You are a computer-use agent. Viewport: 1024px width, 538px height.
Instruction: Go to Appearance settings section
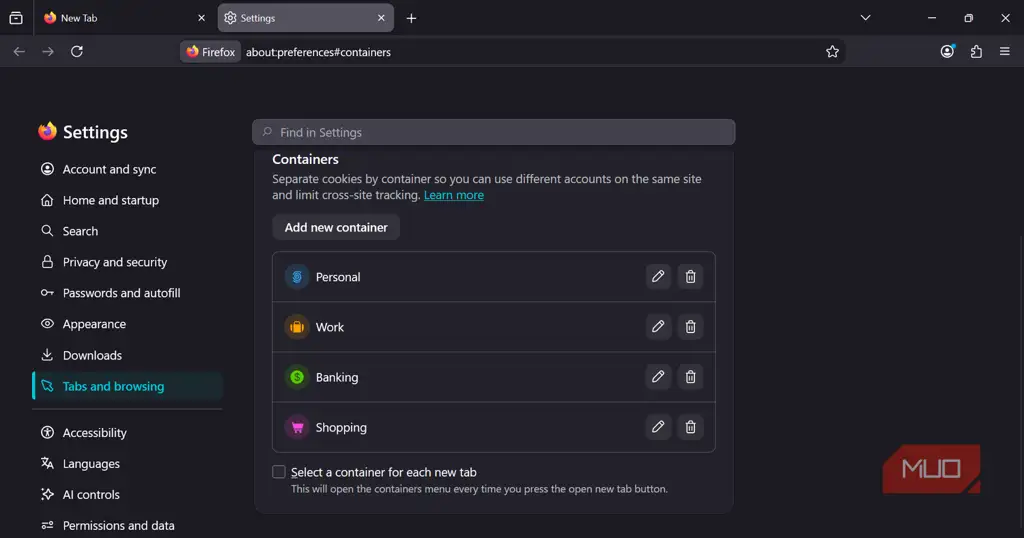point(94,324)
